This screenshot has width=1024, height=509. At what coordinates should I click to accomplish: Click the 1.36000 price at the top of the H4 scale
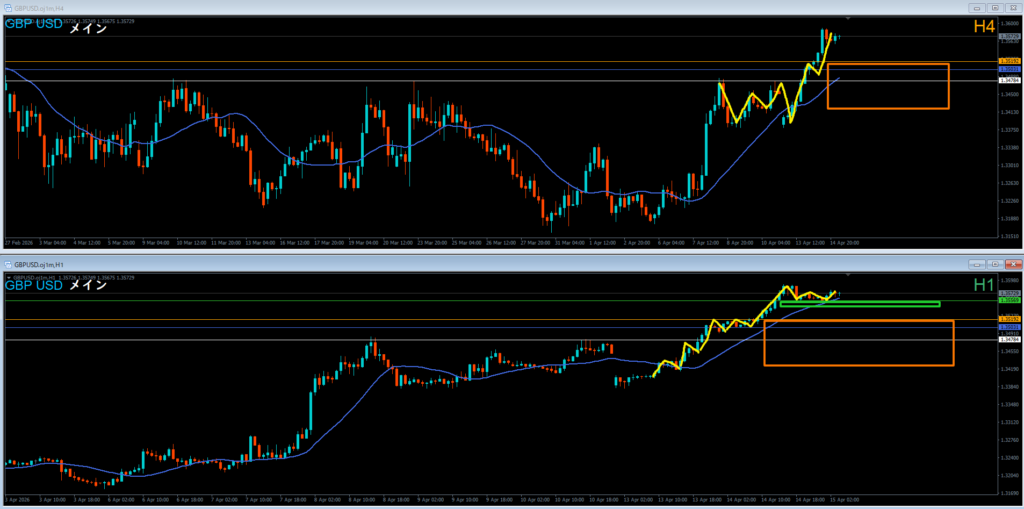click(1009, 24)
